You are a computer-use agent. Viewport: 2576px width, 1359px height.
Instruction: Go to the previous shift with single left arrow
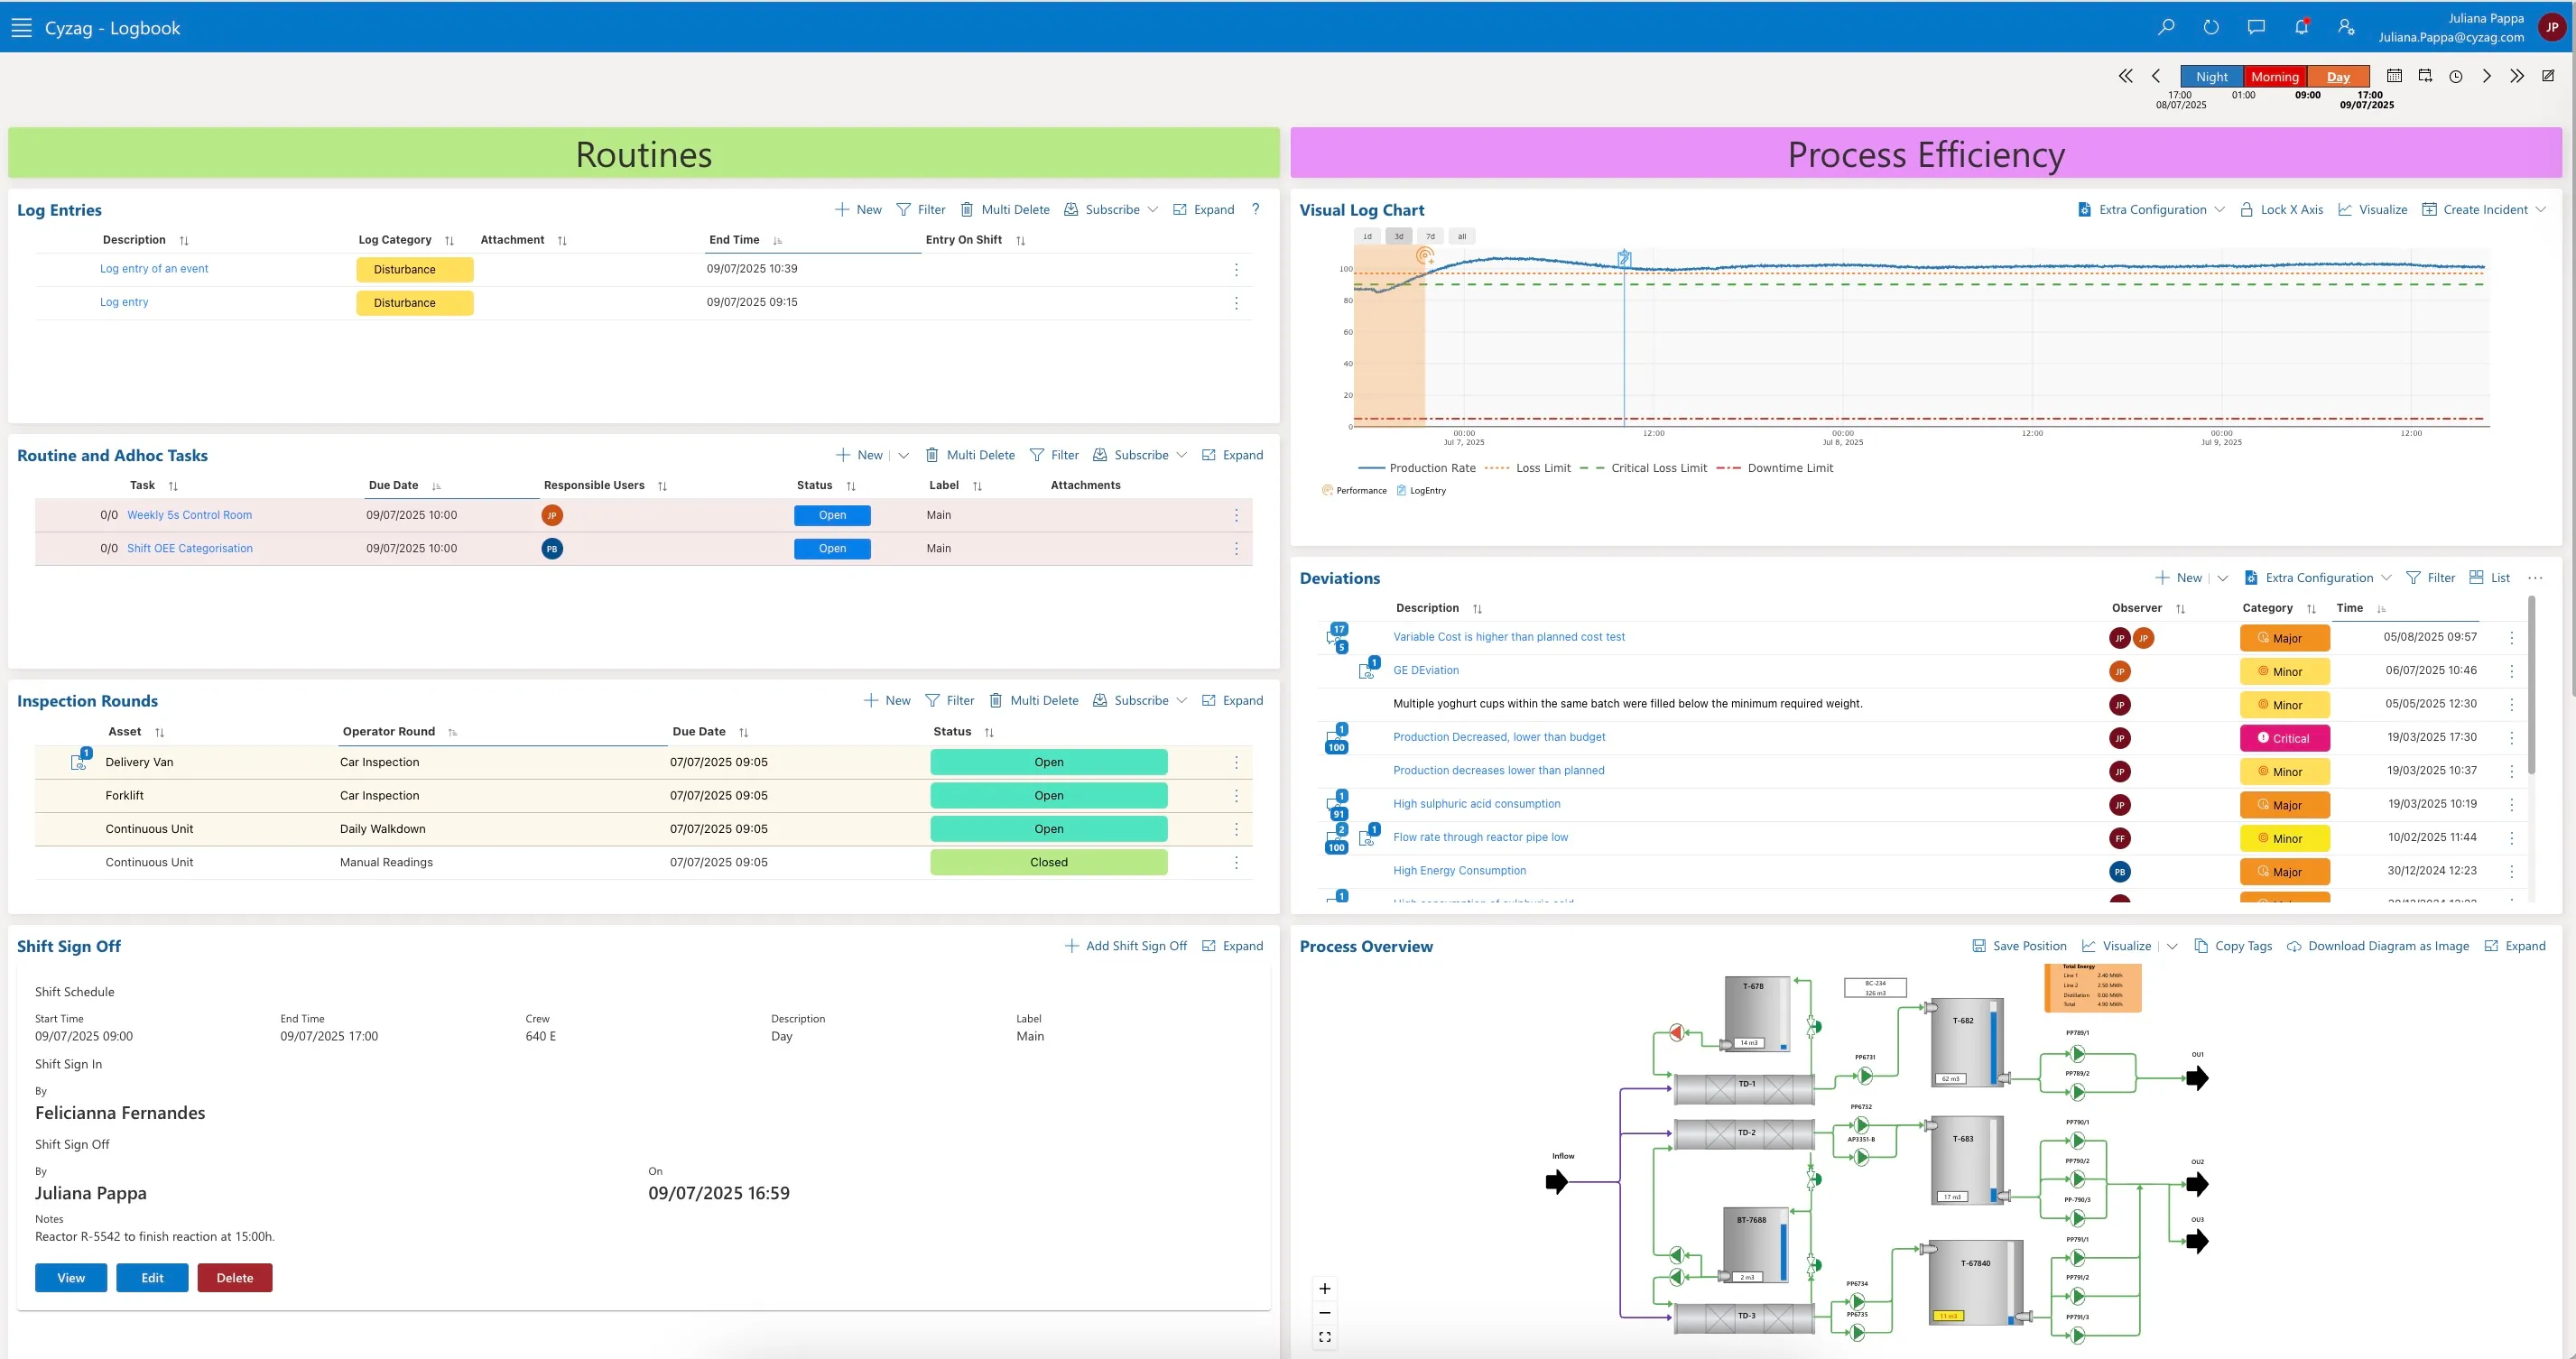click(x=2156, y=76)
